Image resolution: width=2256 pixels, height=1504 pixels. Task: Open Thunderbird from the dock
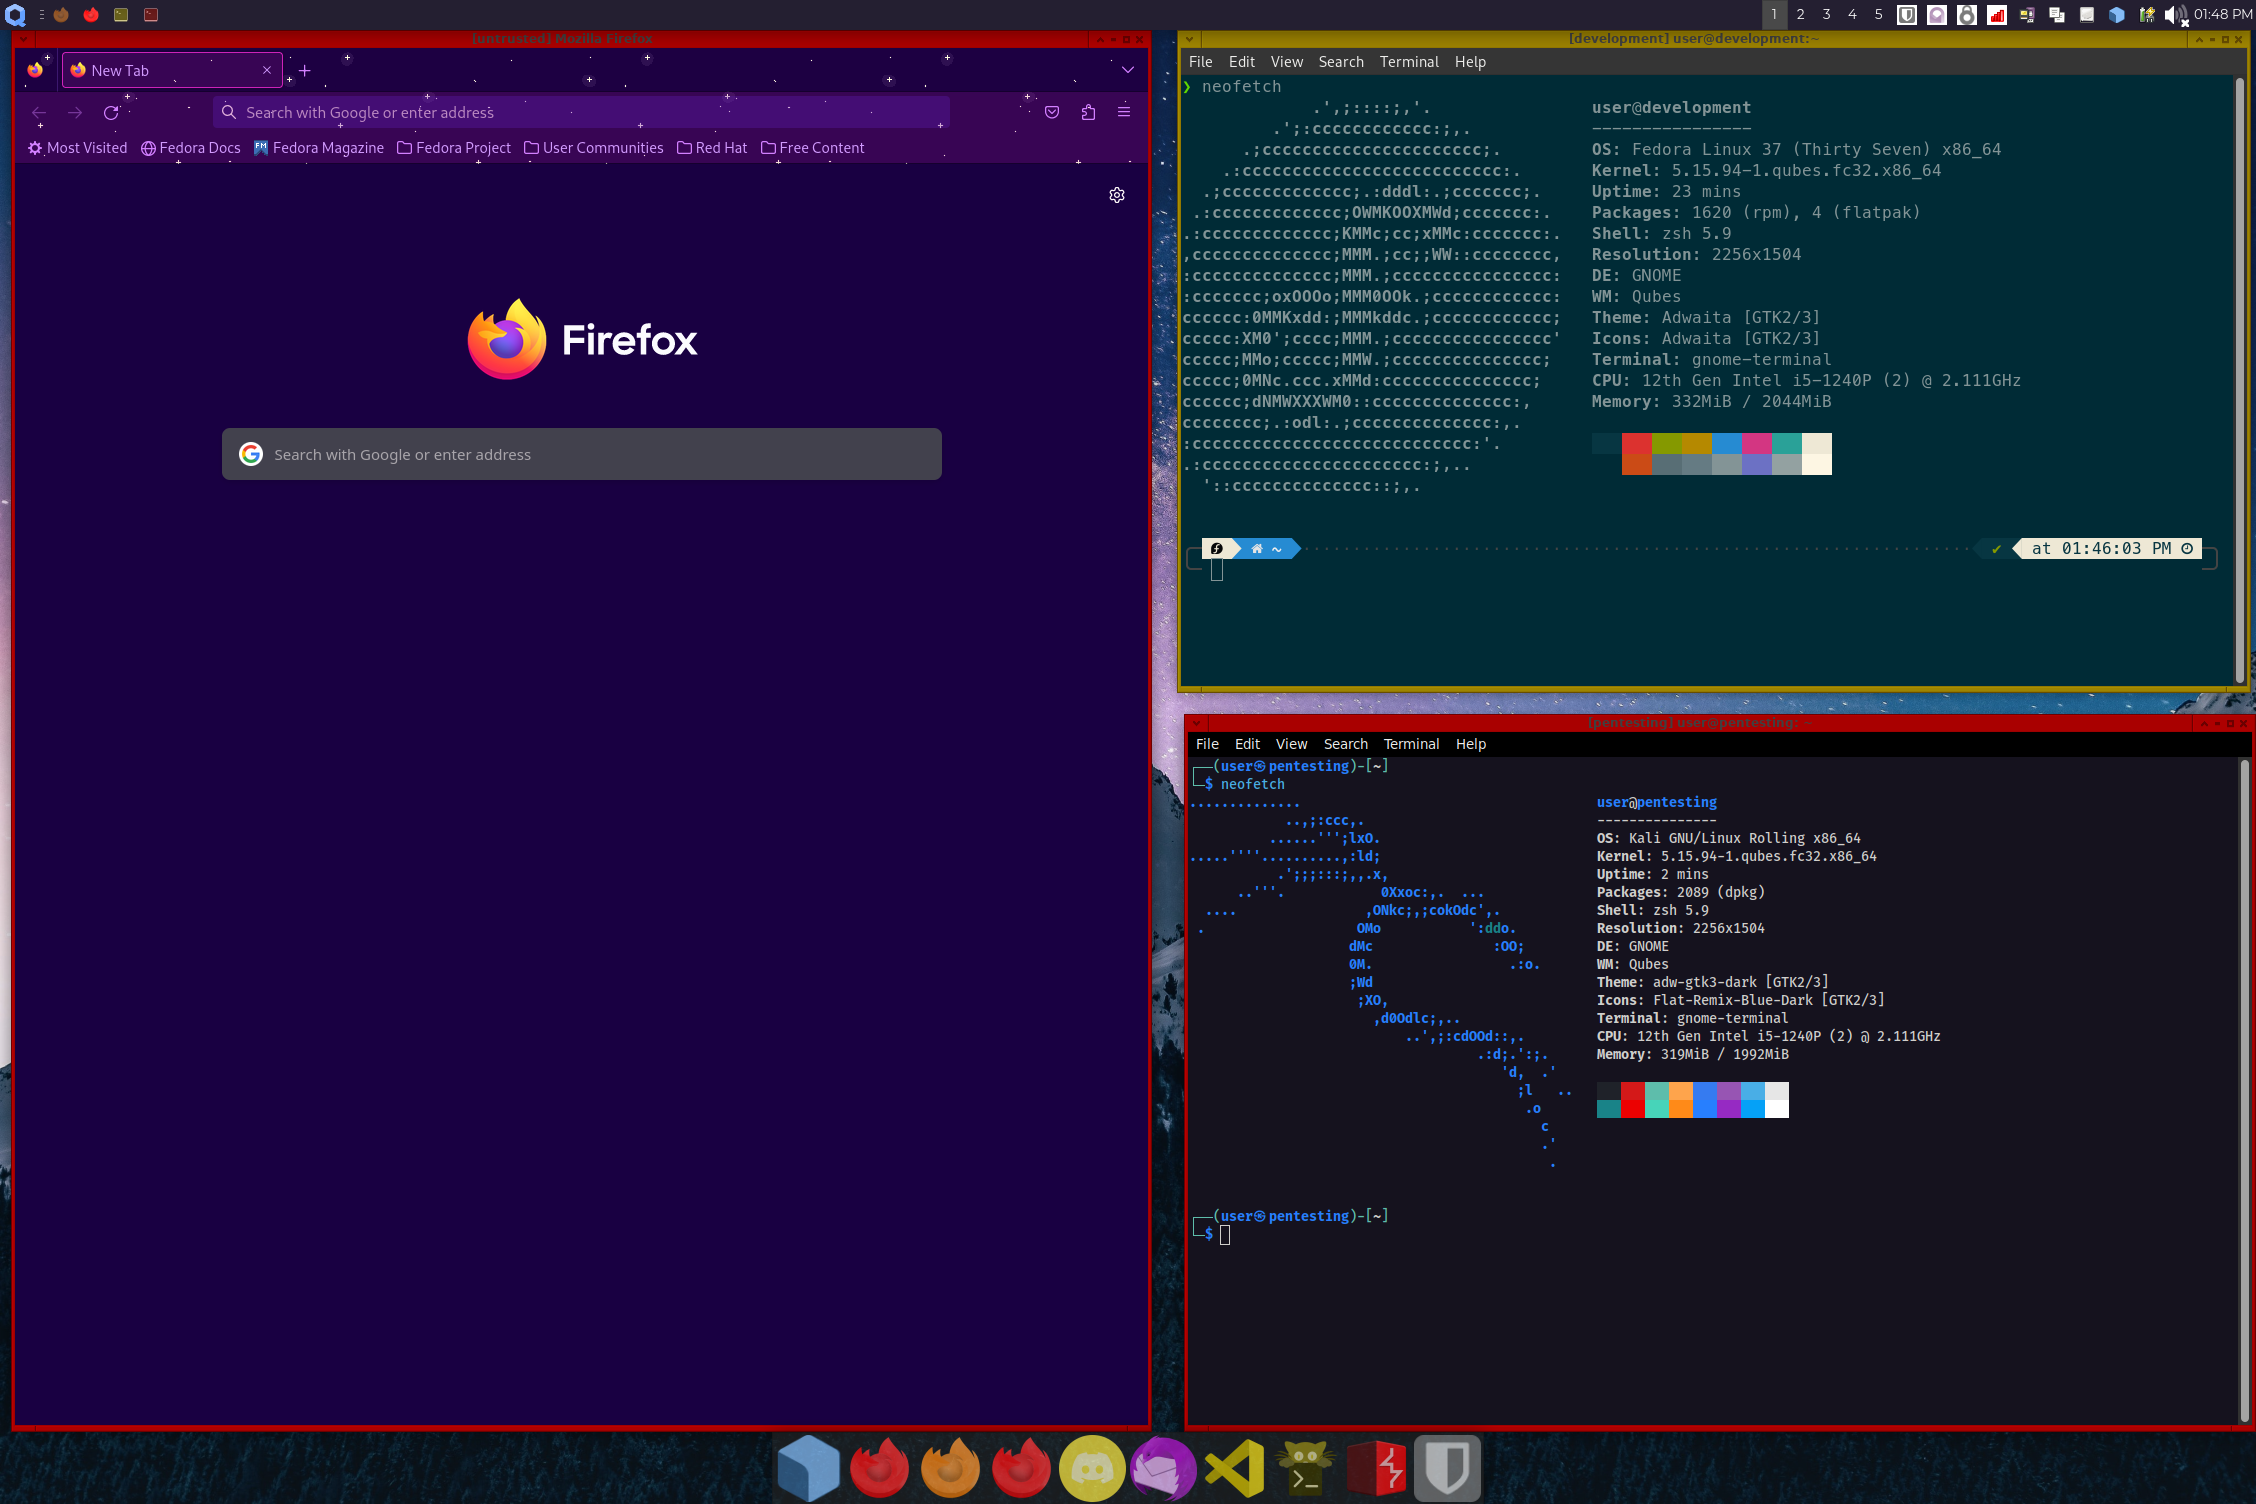point(1163,1467)
